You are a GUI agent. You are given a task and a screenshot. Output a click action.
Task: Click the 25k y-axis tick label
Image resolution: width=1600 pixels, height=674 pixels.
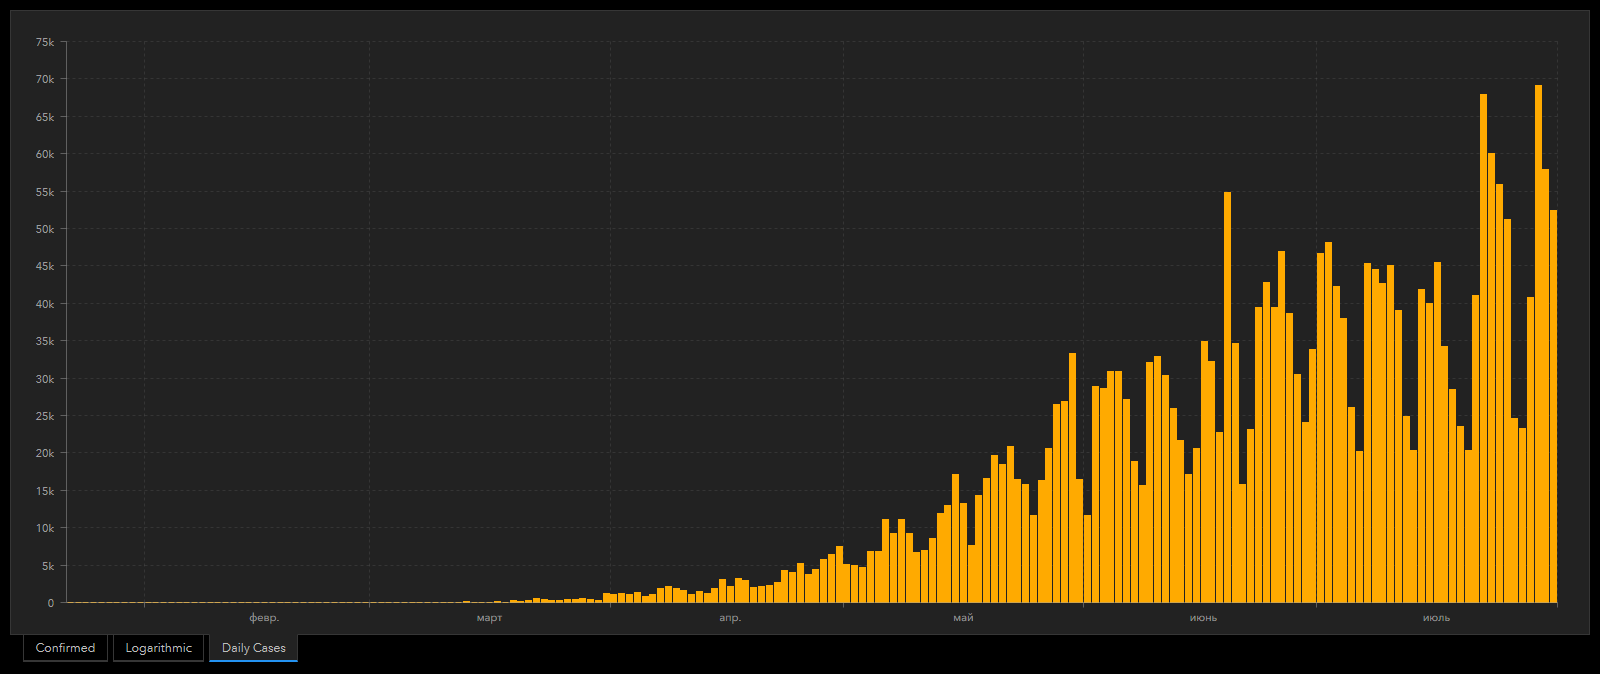click(x=45, y=416)
